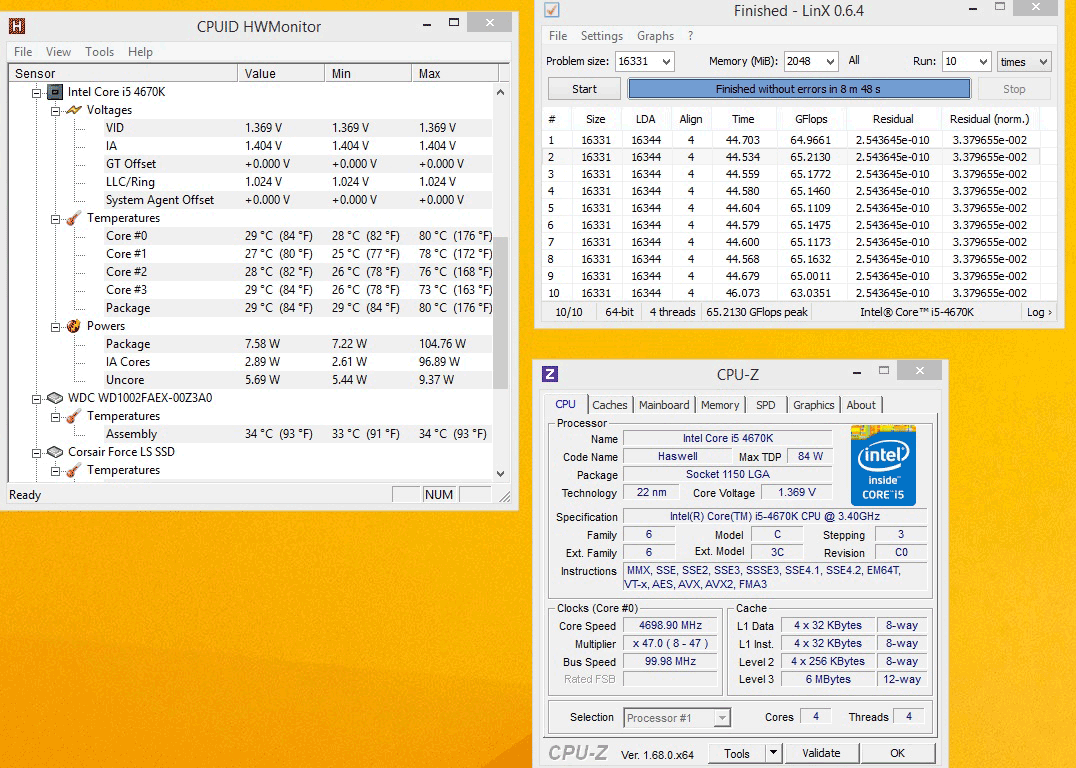Collapse the Intel Core i5 4670K tree node
Screen dimensions: 1076x768
(x=37, y=92)
